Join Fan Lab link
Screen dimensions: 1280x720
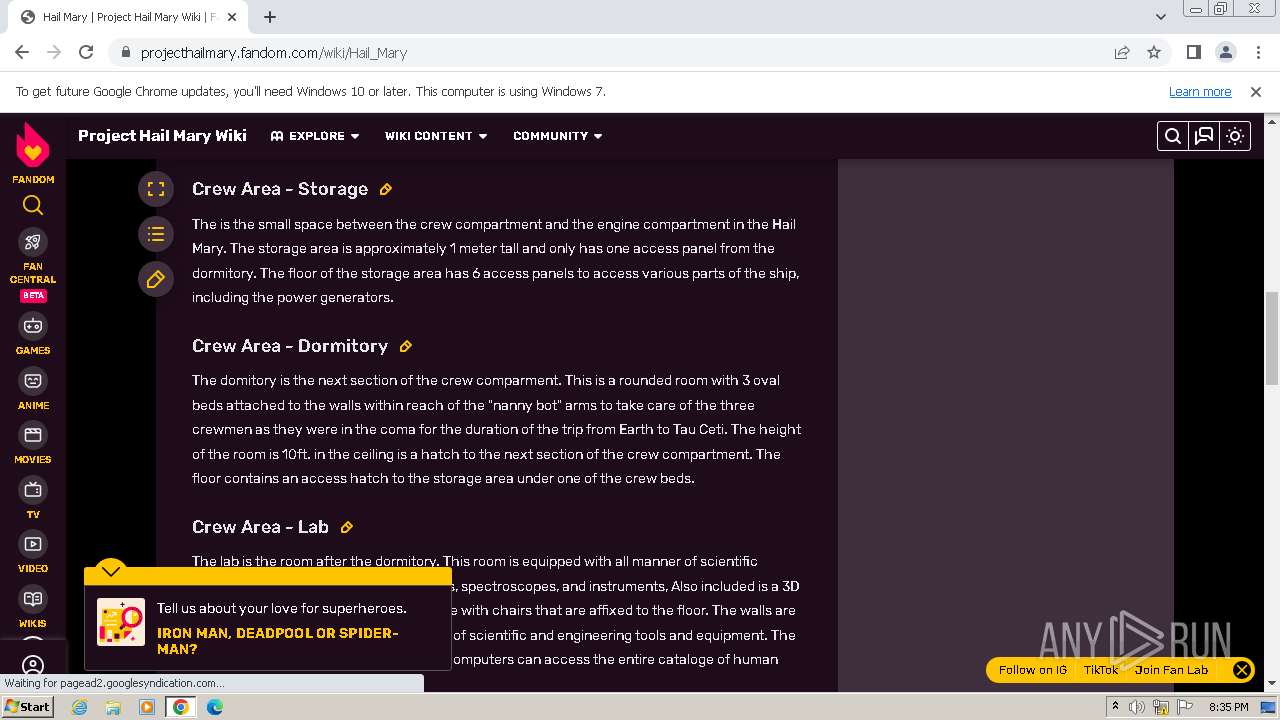click(x=1171, y=670)
